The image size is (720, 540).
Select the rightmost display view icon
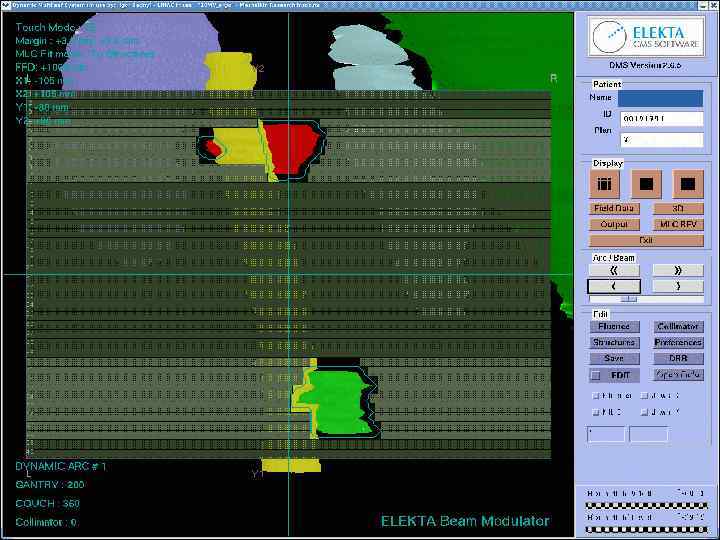688,184
